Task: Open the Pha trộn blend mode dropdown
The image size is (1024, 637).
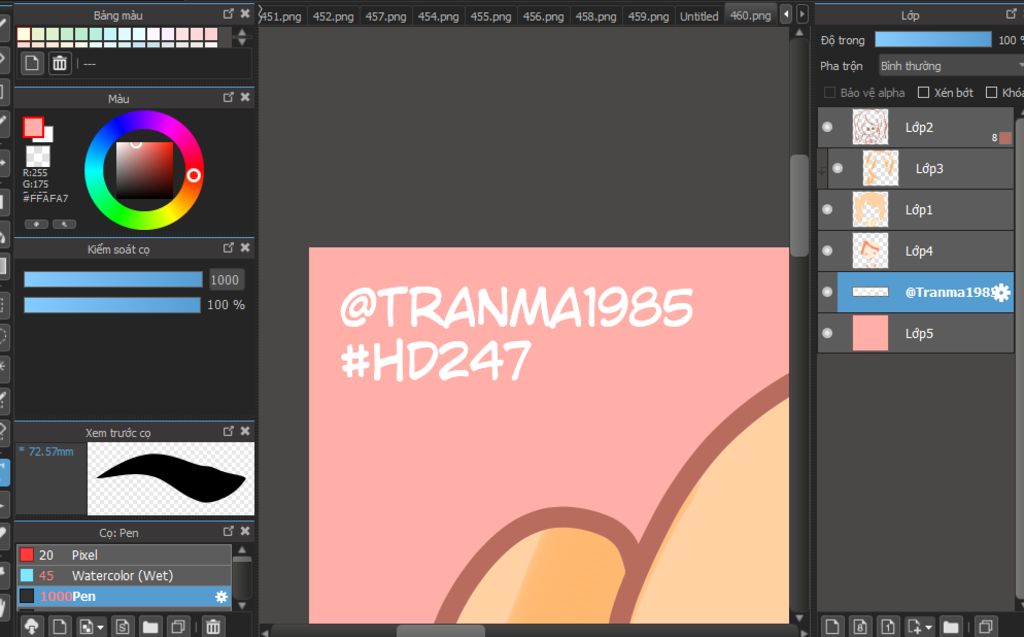Action: (x=952, y=65)
